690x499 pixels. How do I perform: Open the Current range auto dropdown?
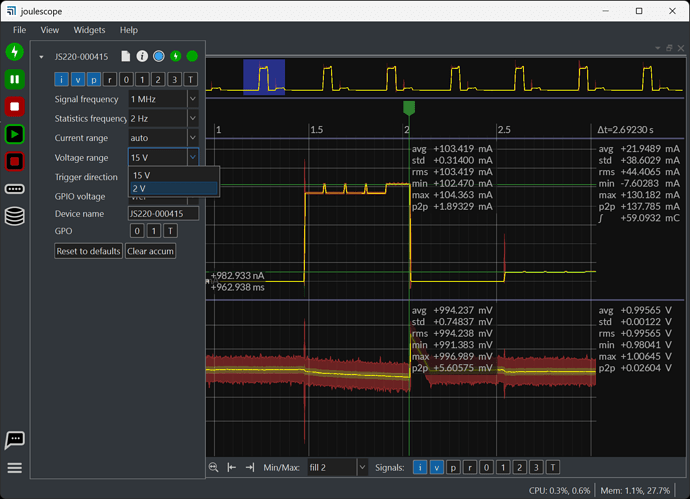pyautogui.click(x=163, y=138)
